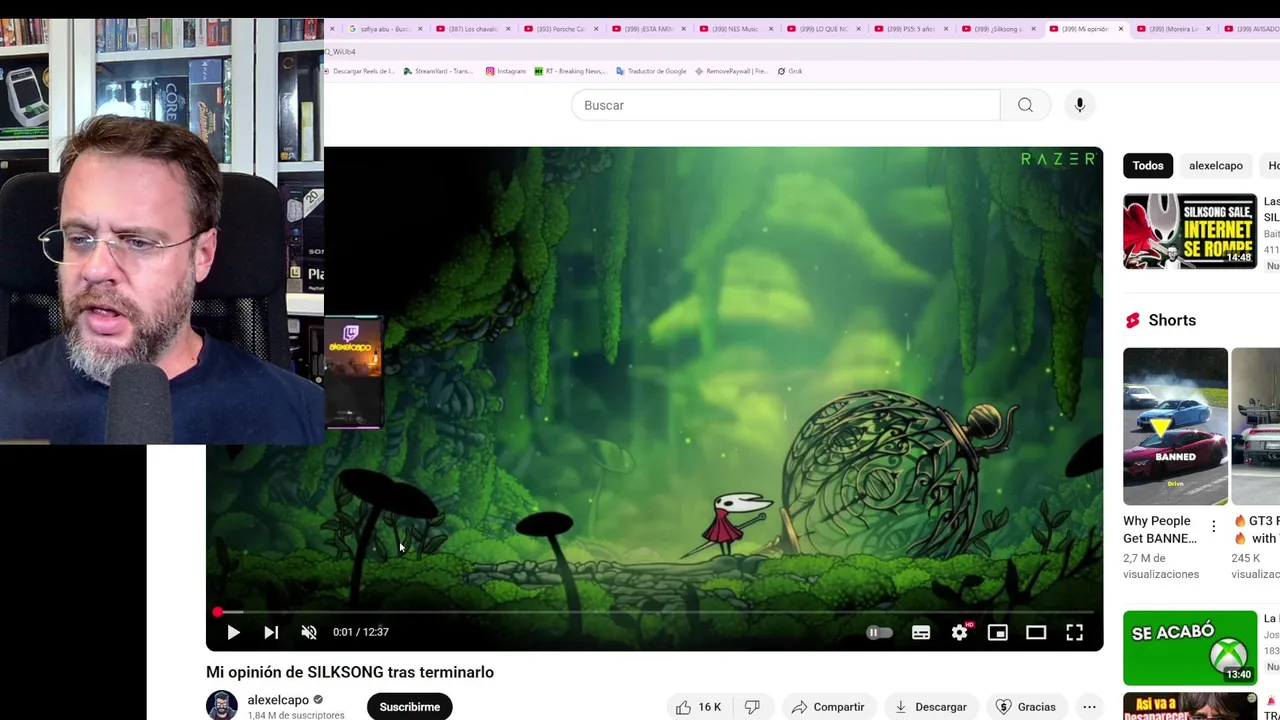1280x720 pixels.
Task: Open RemovePaywall bookmark
Action: (x=732, y=71)
